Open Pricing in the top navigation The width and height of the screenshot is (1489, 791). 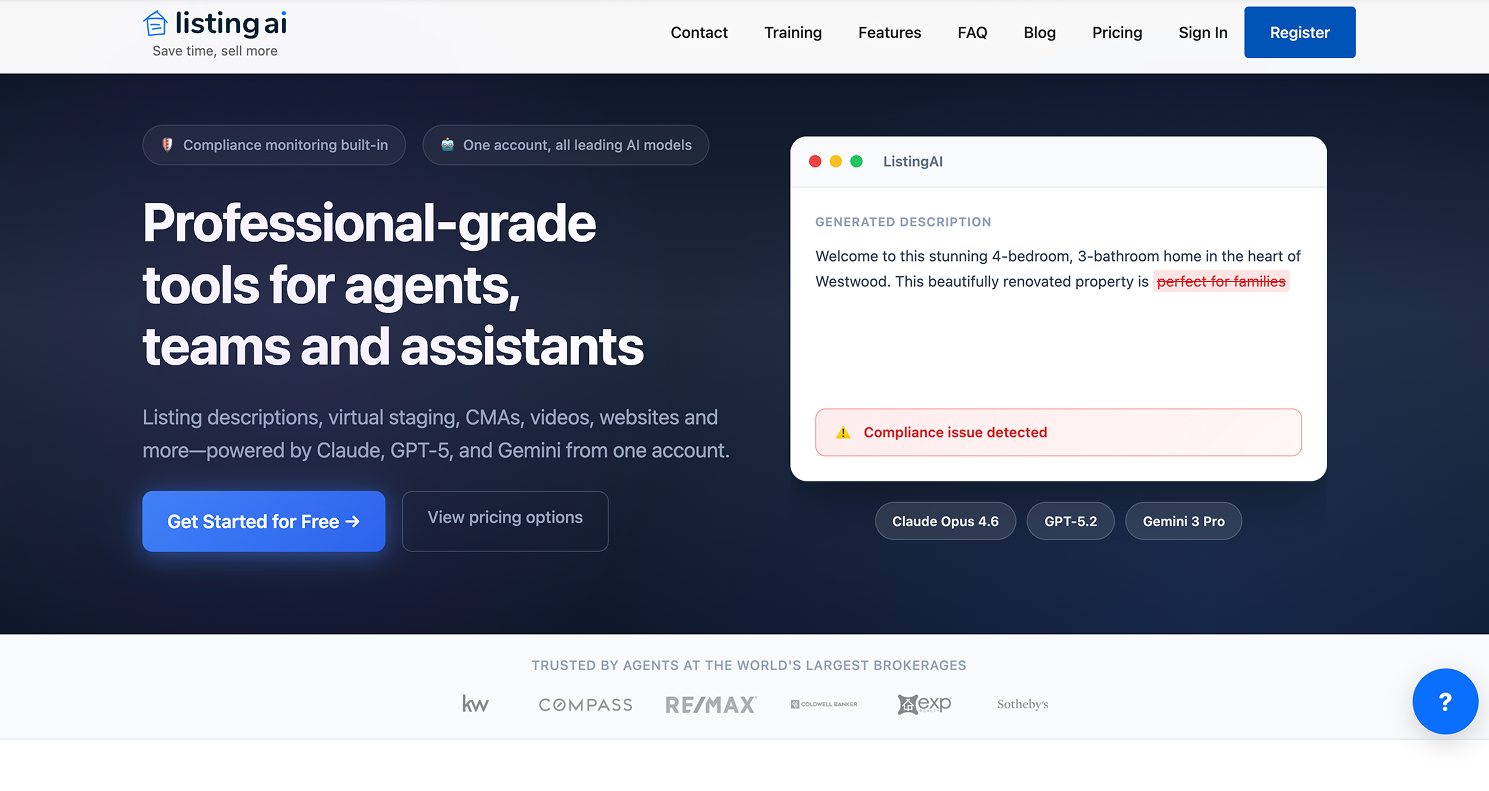1117,32
